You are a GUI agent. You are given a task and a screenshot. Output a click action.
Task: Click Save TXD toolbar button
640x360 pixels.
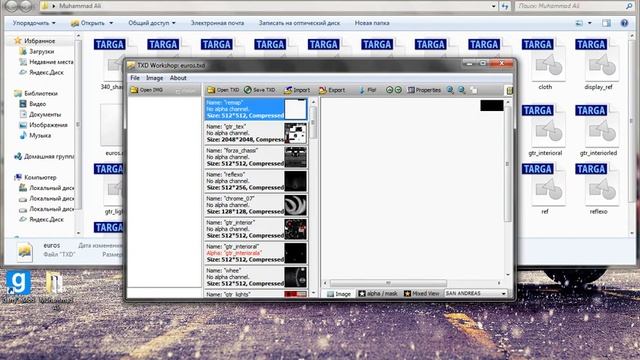(260, 90)
